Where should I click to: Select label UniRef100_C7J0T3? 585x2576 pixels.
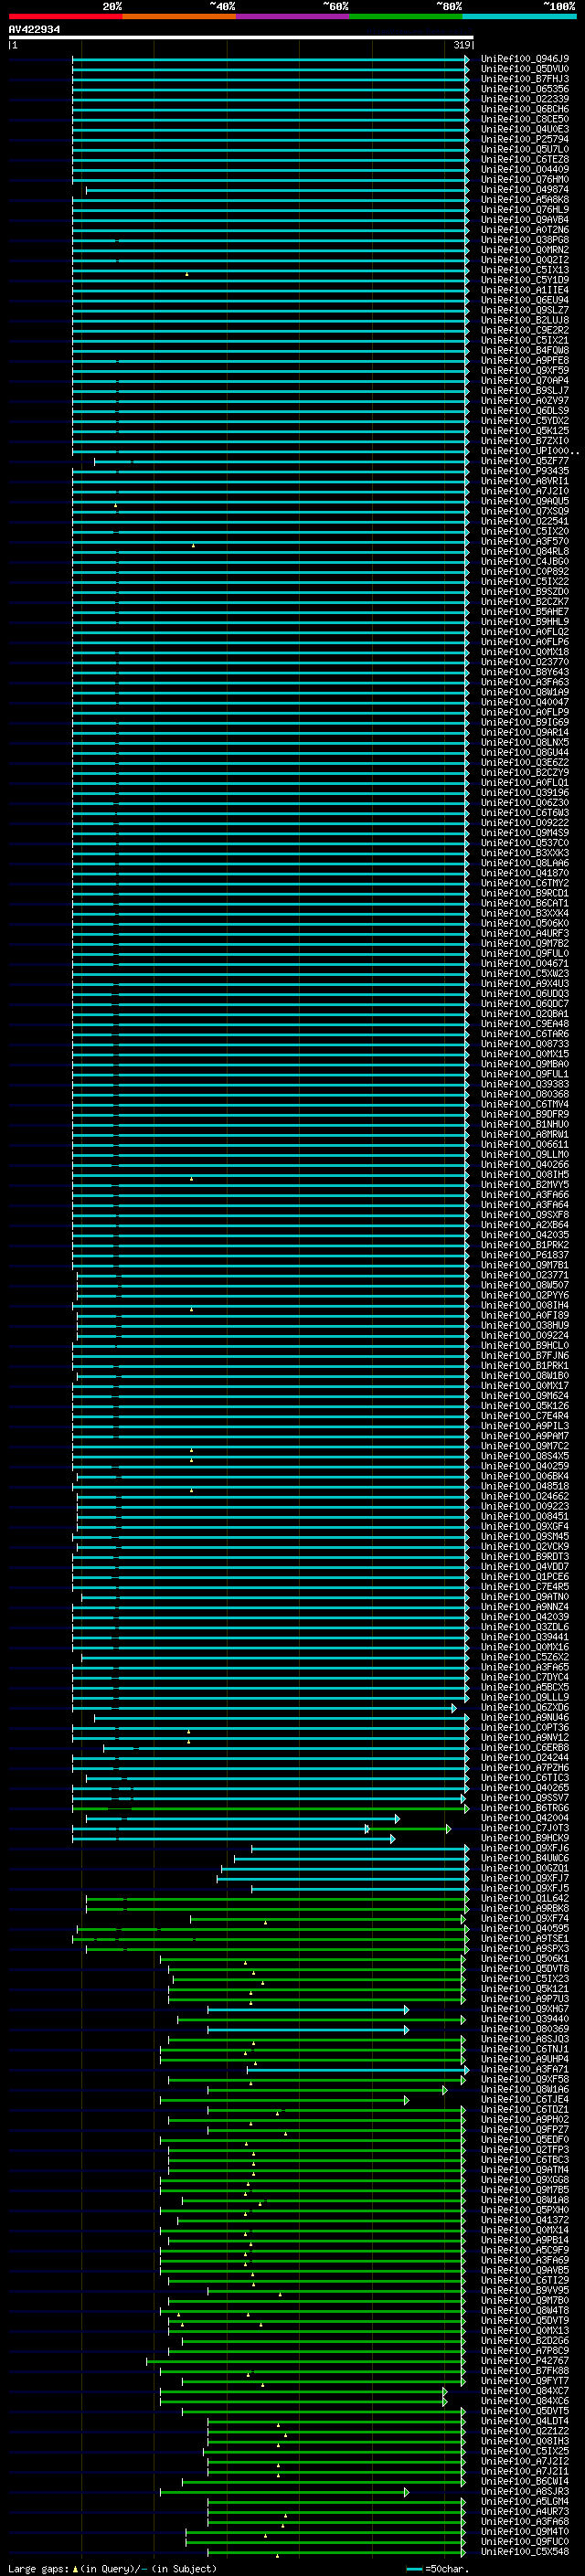525,1828
